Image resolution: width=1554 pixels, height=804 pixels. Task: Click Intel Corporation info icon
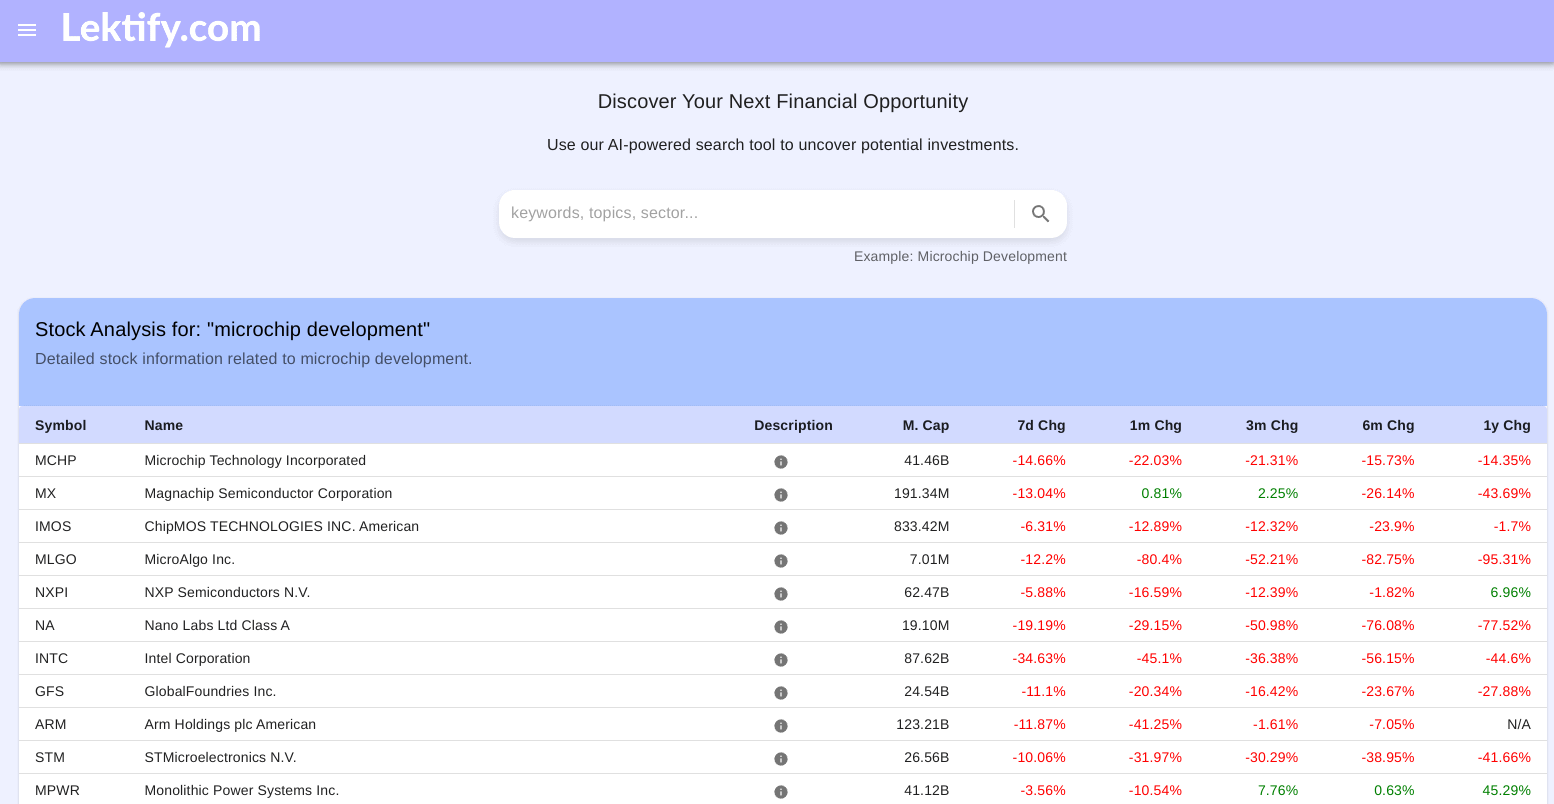pyautogui.click(x=781, y=660)
